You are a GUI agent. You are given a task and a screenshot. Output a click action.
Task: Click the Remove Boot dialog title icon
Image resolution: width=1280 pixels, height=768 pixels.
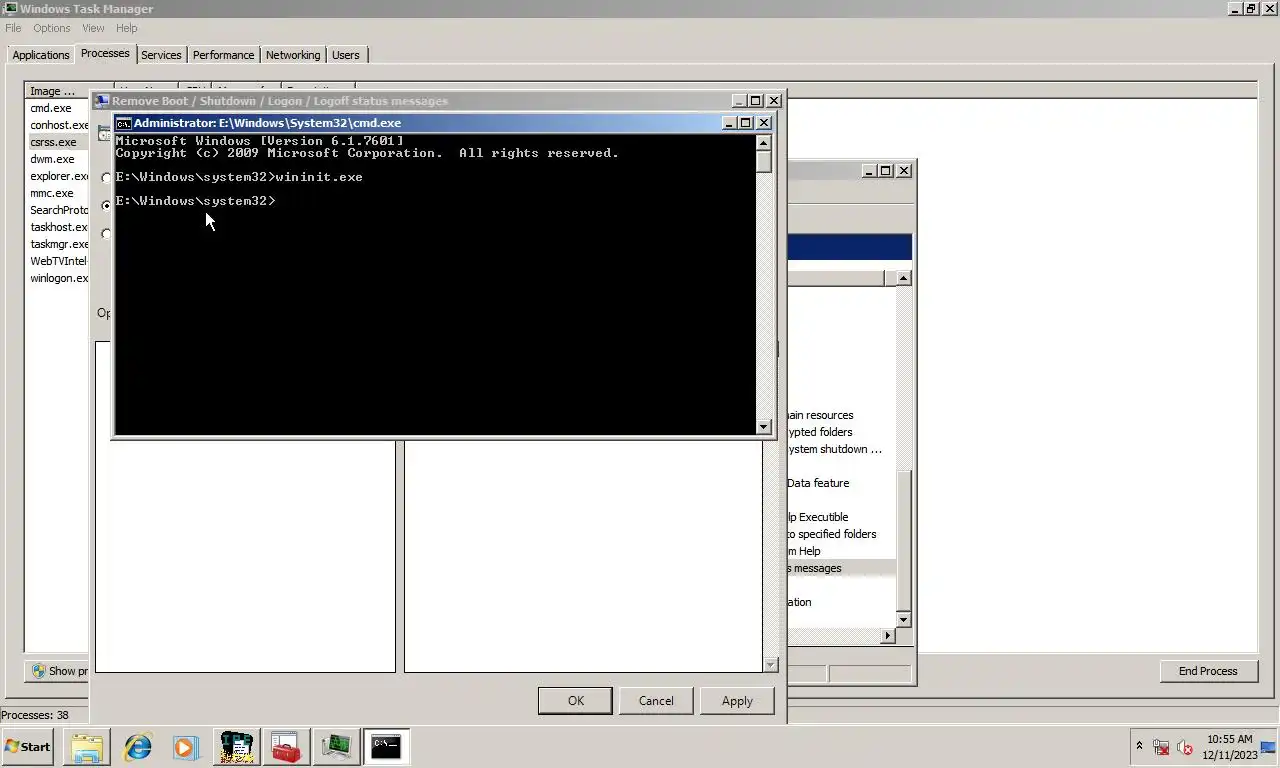click(x=101, y=101)
